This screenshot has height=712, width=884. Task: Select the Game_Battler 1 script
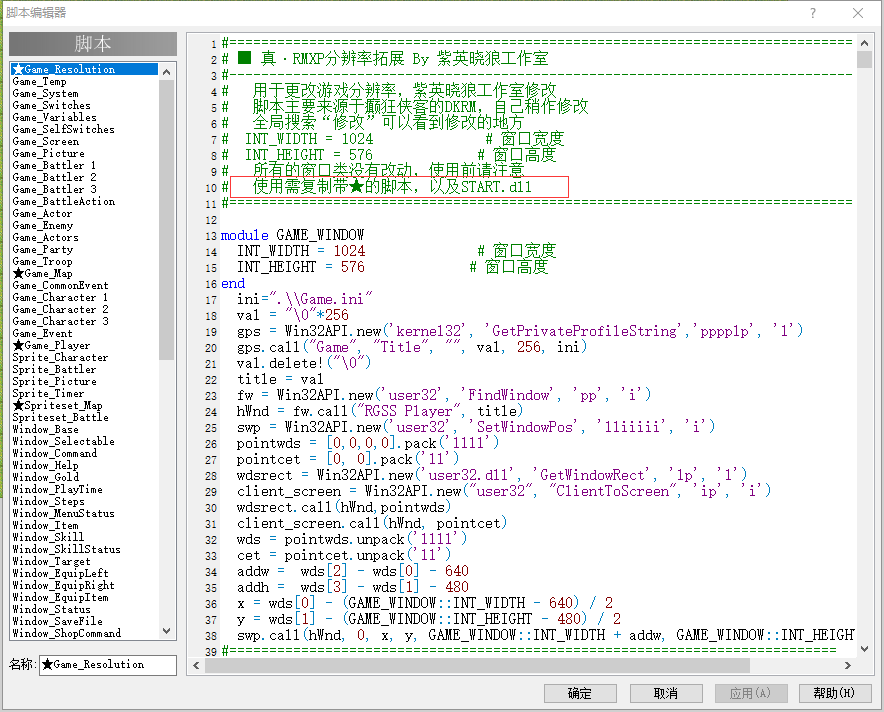(85, 165)
